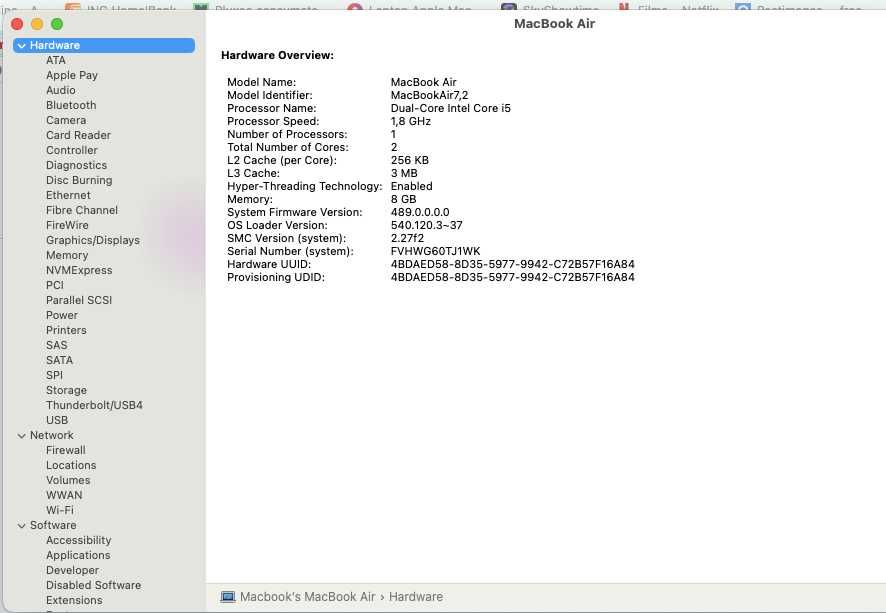
Task: Open the Apple Pay sidebar entry
Action: tap(72, 75)
